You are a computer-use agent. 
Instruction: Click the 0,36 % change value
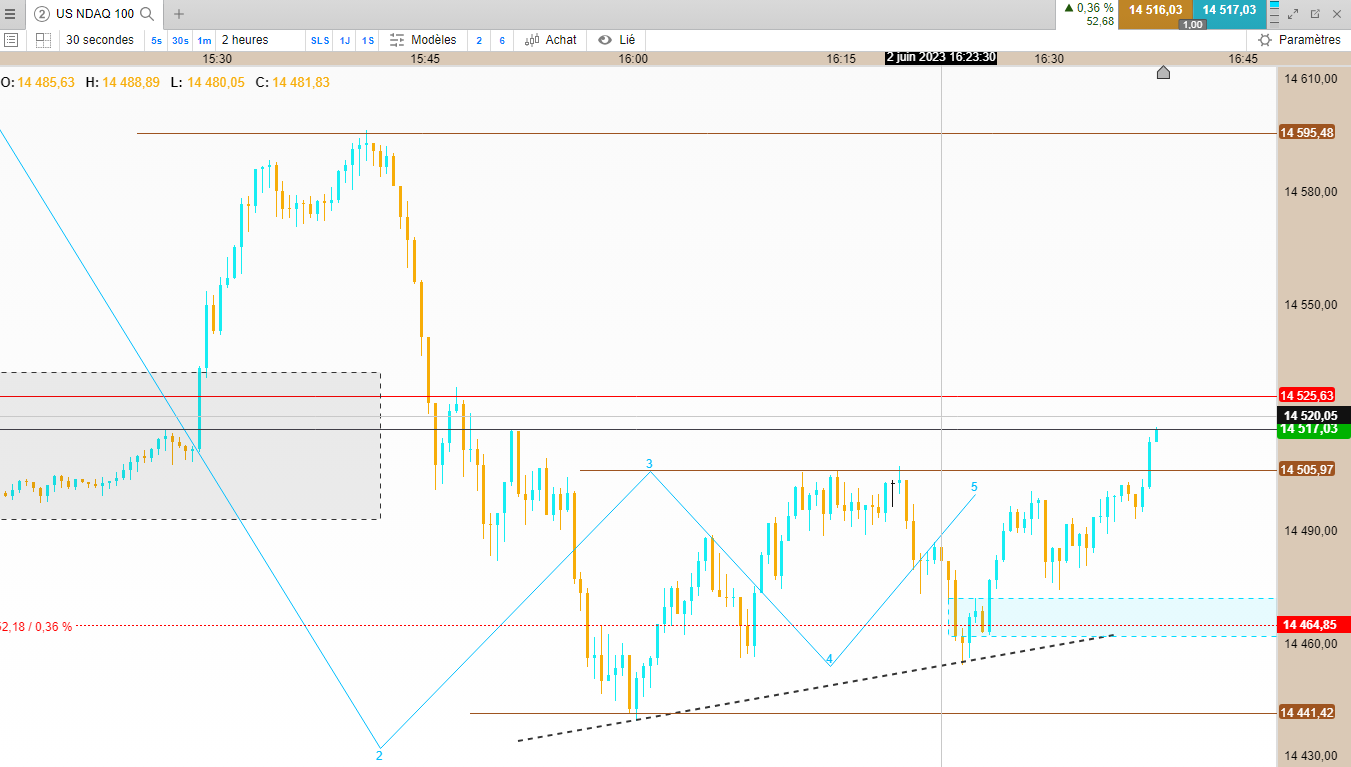(1095, 7)
